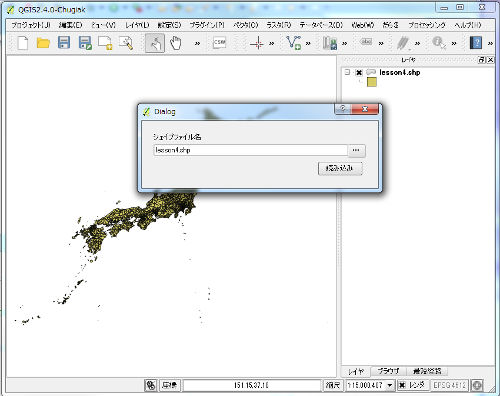Viewport: 500px width, 396px height.
Task: Select the lesson4.shp layer name
Action: pyautogui.click(x=400, y=72)
